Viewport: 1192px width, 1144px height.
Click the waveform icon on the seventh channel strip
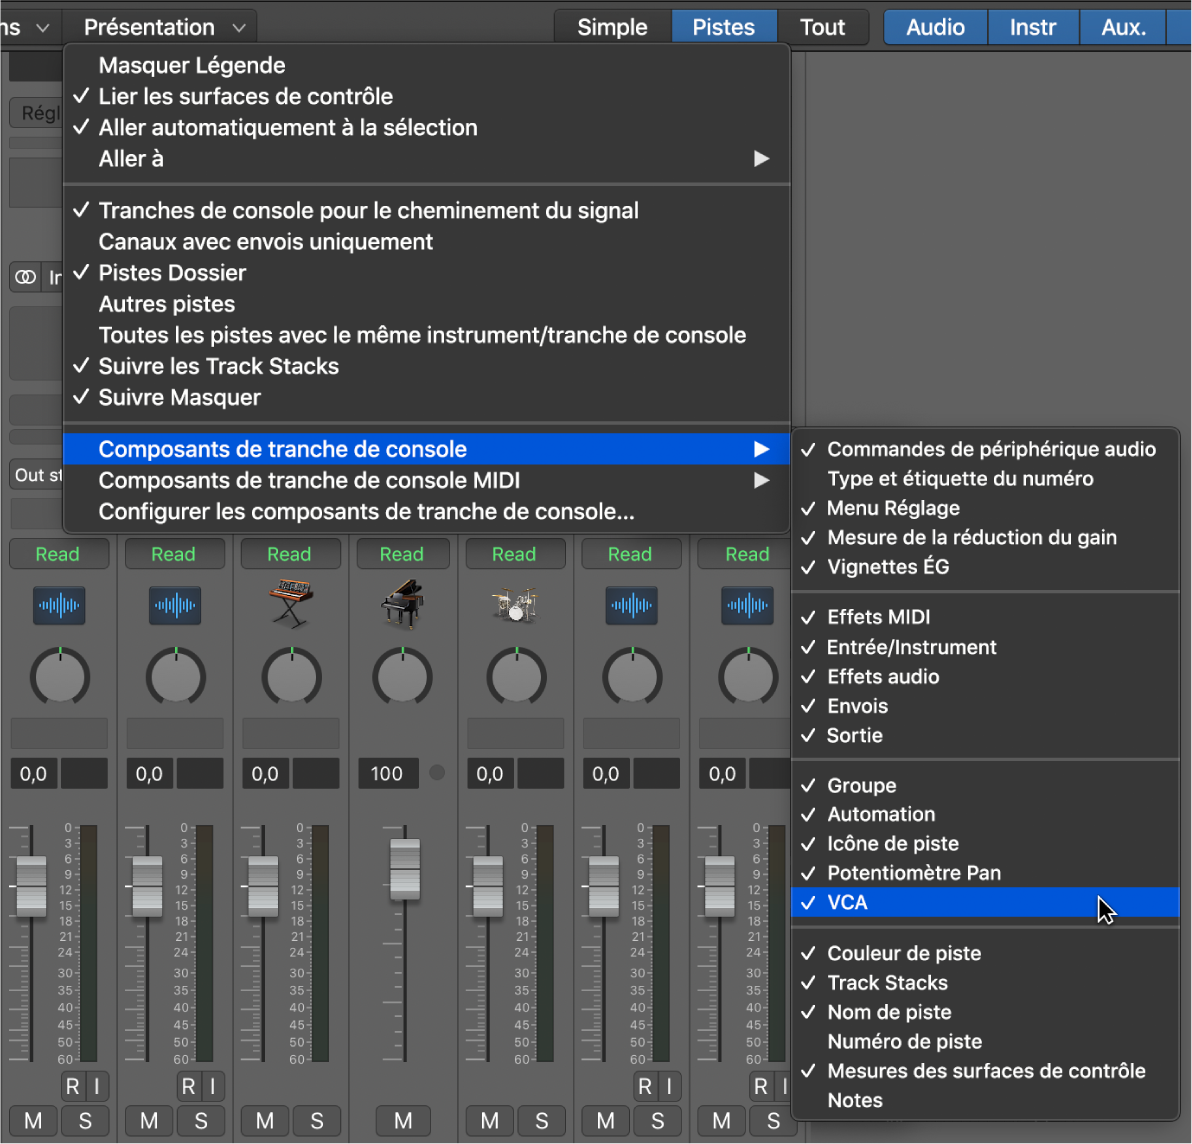point(747,606)
